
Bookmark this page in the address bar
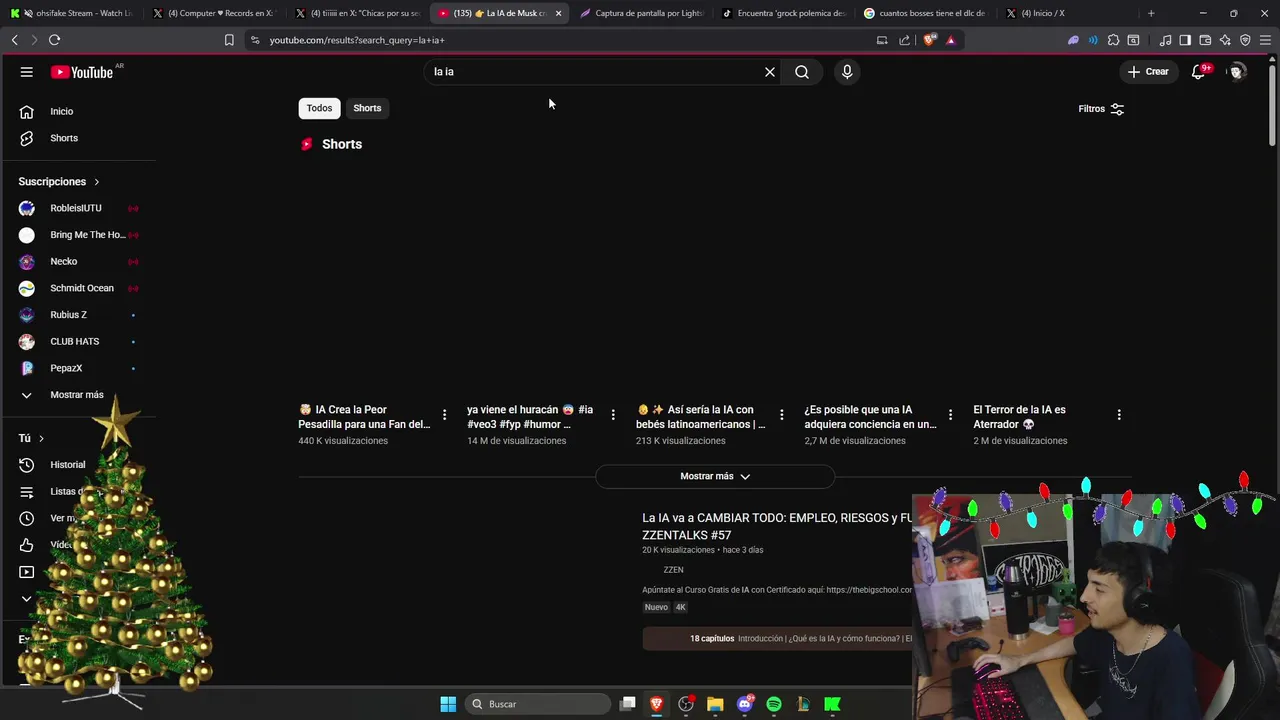pos(229,40)
